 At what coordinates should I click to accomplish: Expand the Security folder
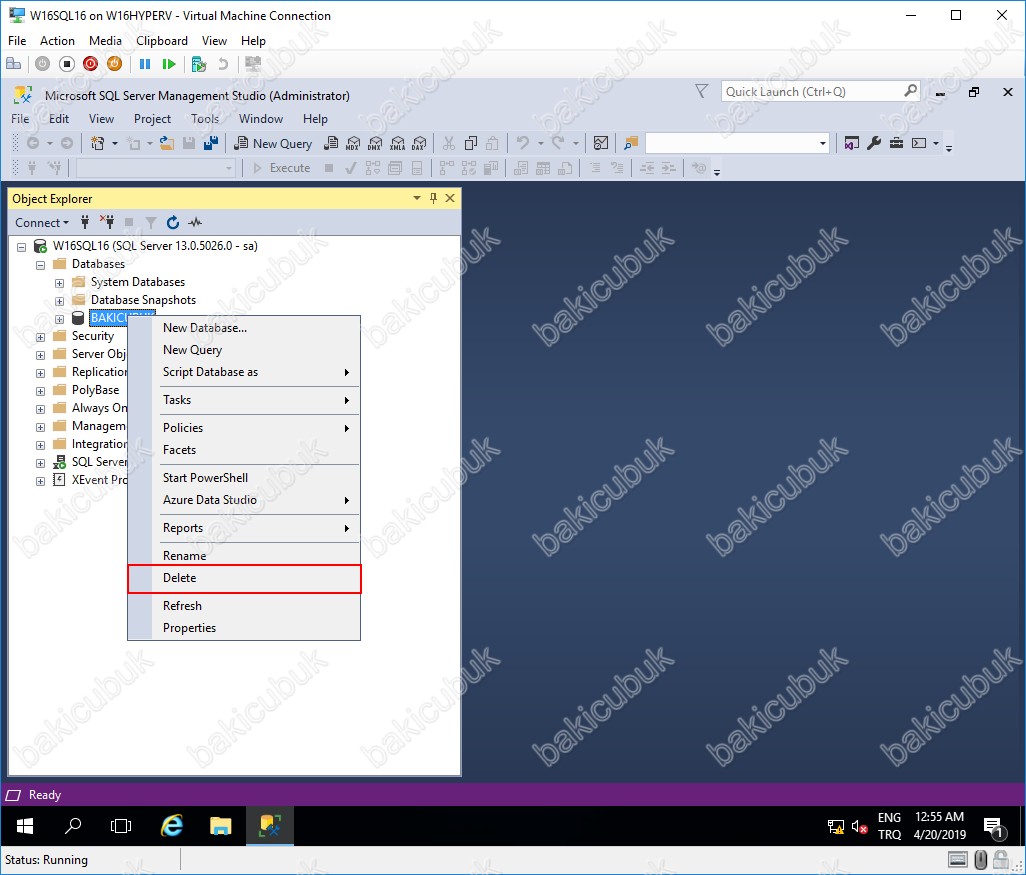pos(41,337)
